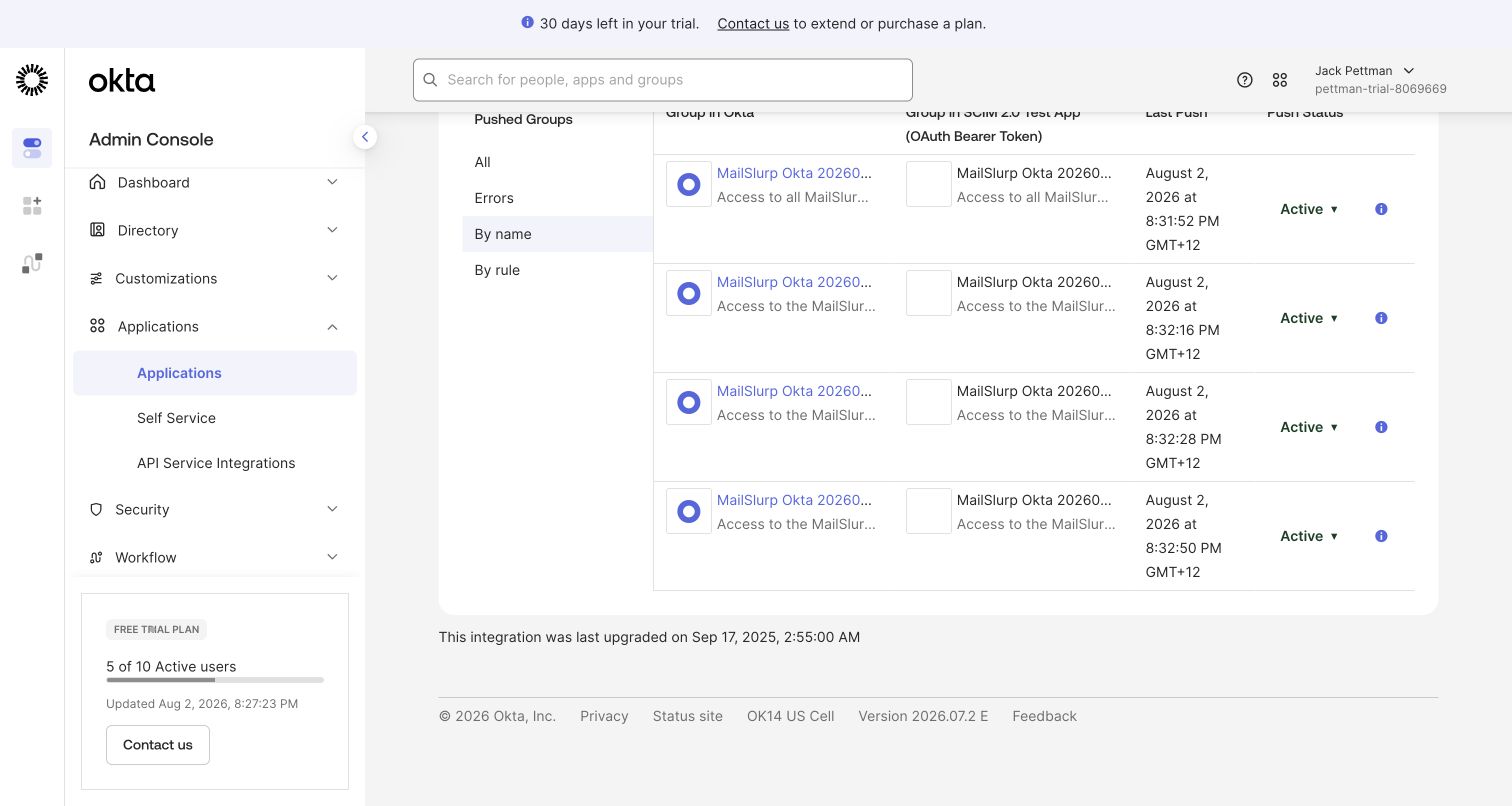The image size is (1512, 806).
Task: Click info icon for 8:32:50 PM push row
Action: pyautogui.click(x=1381, y=536)
